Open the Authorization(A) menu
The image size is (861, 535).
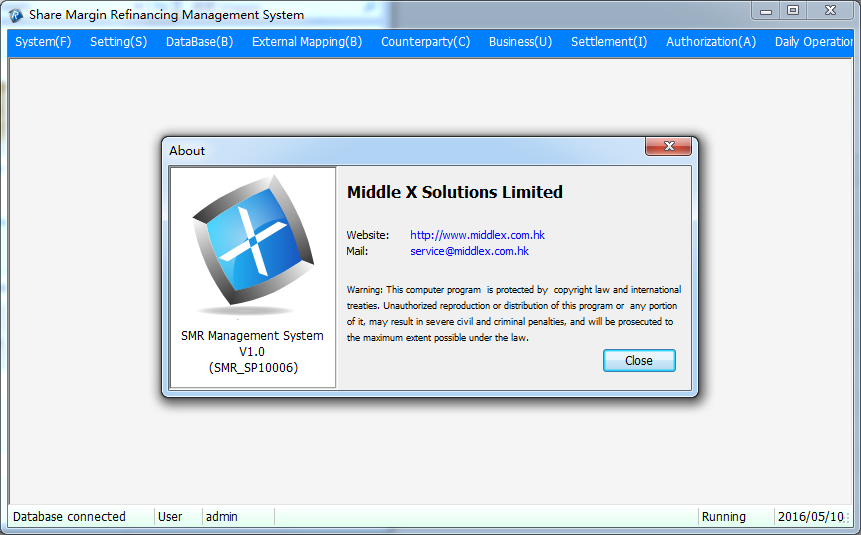pyautogui.click(x=711, y=42)
